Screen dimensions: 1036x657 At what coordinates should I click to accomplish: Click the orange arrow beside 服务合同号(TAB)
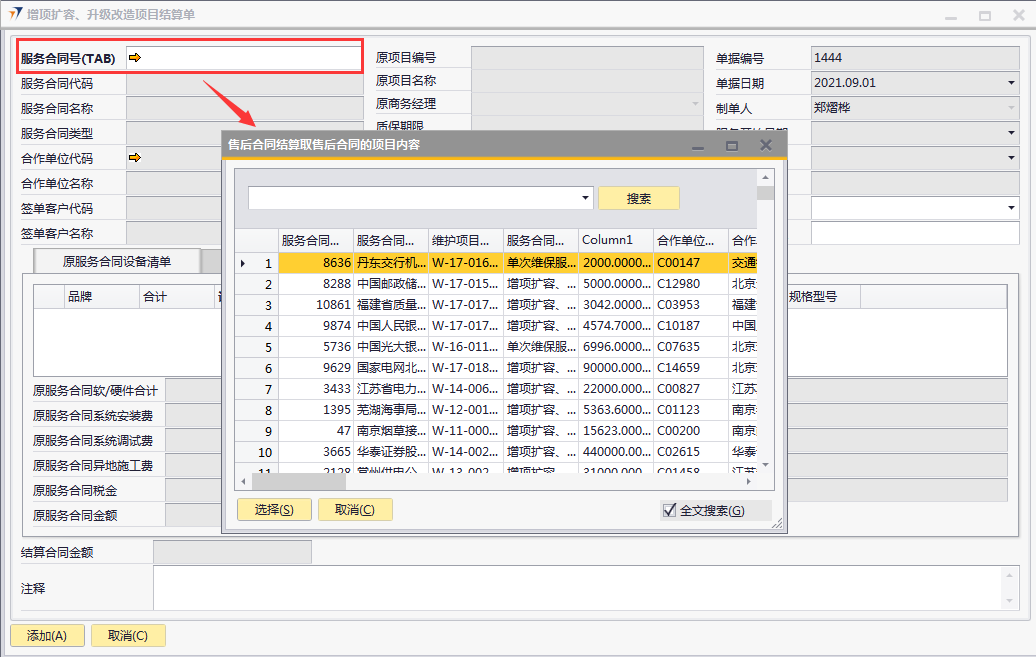[x=135, y=58]
